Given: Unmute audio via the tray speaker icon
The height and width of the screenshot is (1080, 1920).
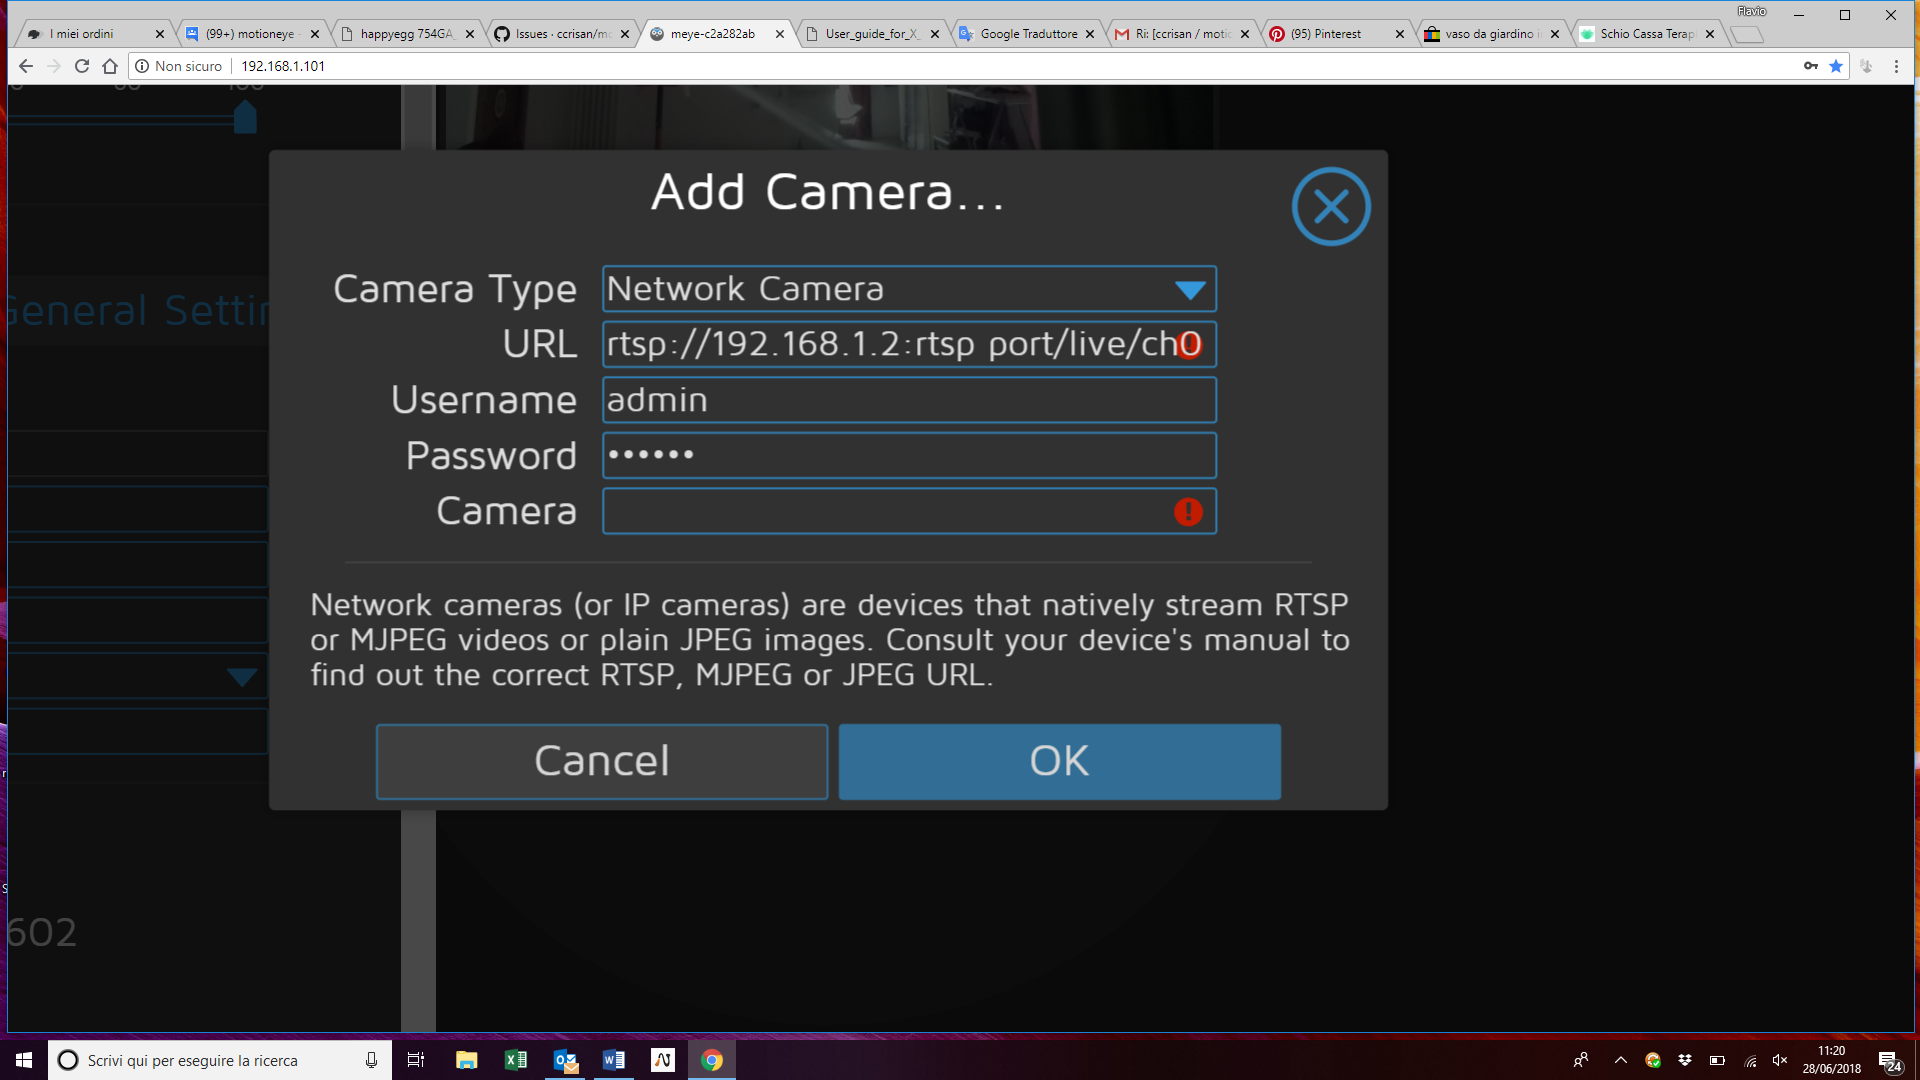Looking at the screenshot, I should point(1779,1060).
